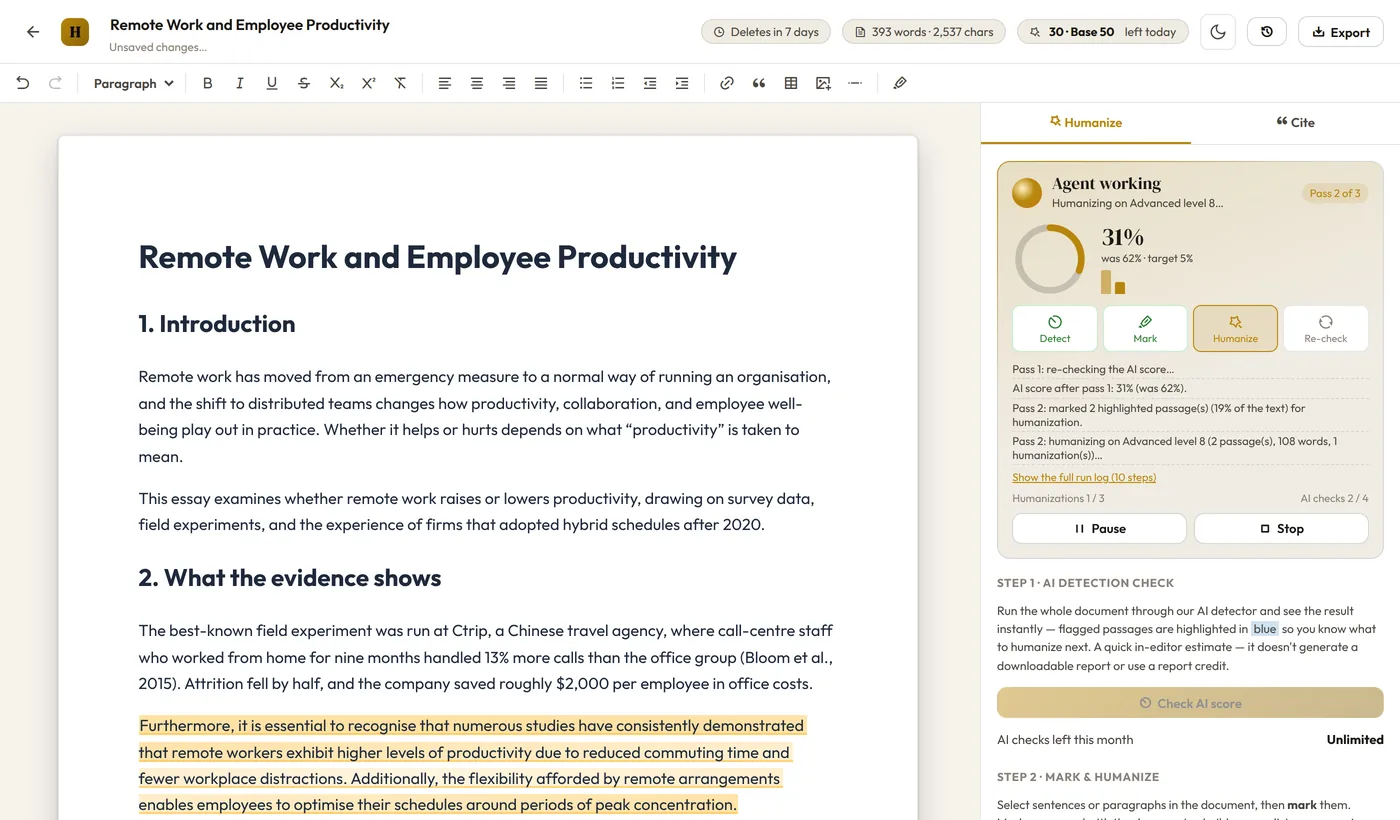The image size is (1400, 820).
Task: Click the Unsaved changes status text
Action: [158, 47]
